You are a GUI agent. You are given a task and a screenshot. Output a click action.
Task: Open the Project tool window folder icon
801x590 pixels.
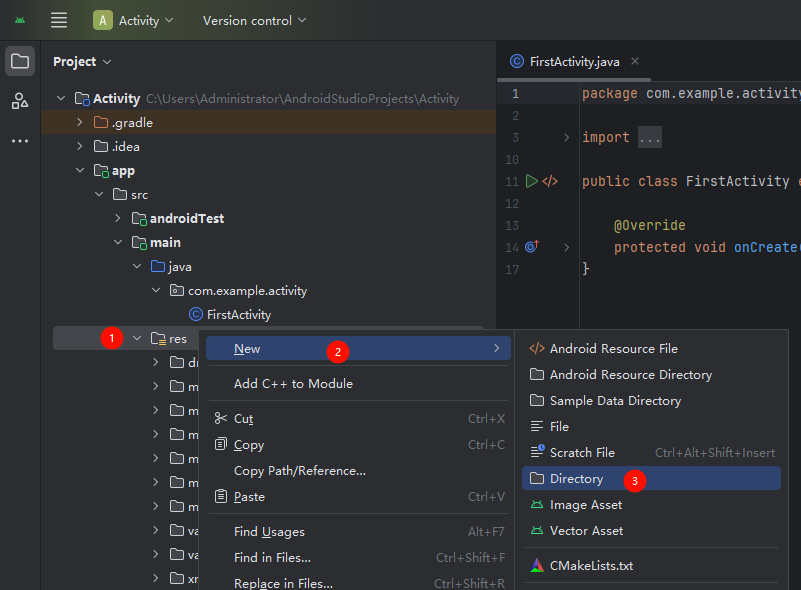point(20,61)
